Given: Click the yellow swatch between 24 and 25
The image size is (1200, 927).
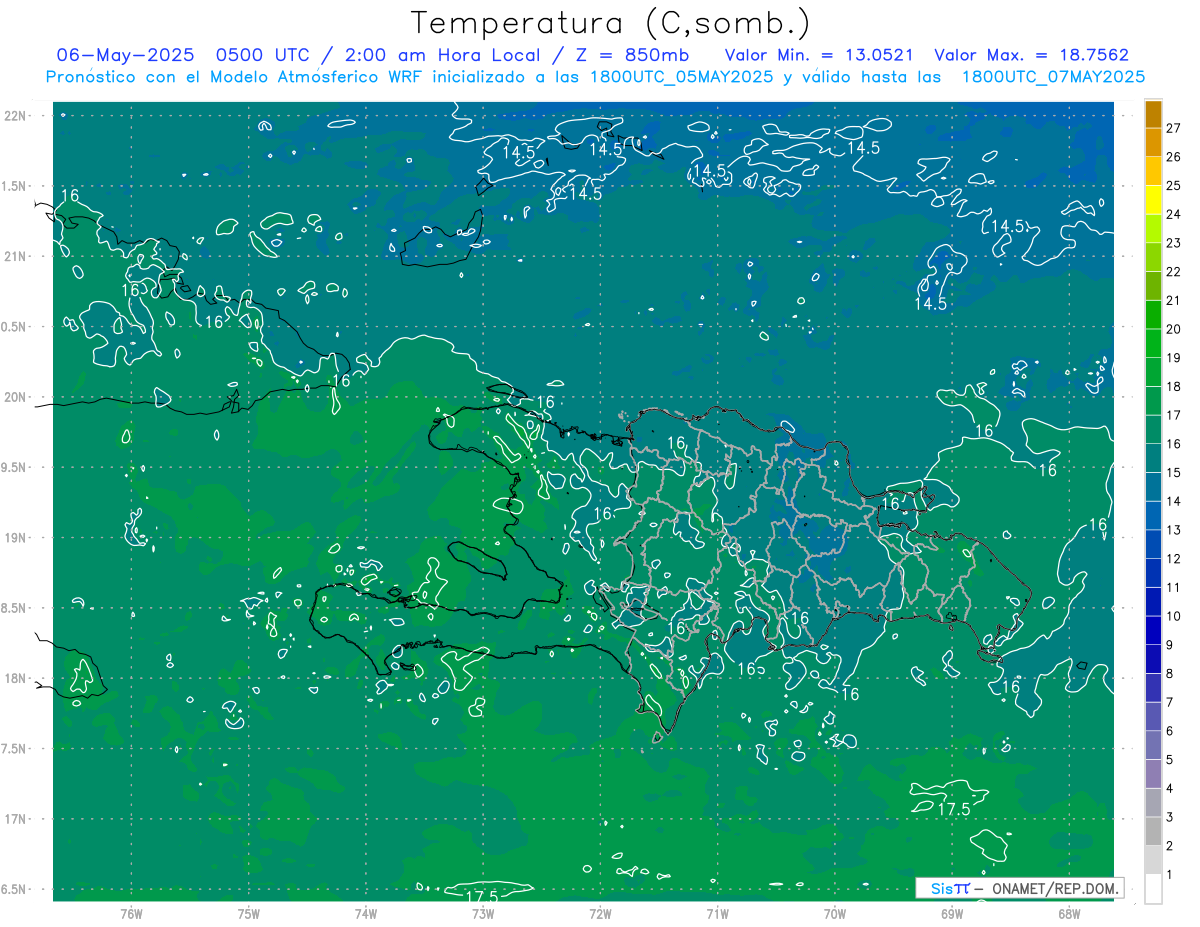Looking at the screenshot, I should point(1153,200).
